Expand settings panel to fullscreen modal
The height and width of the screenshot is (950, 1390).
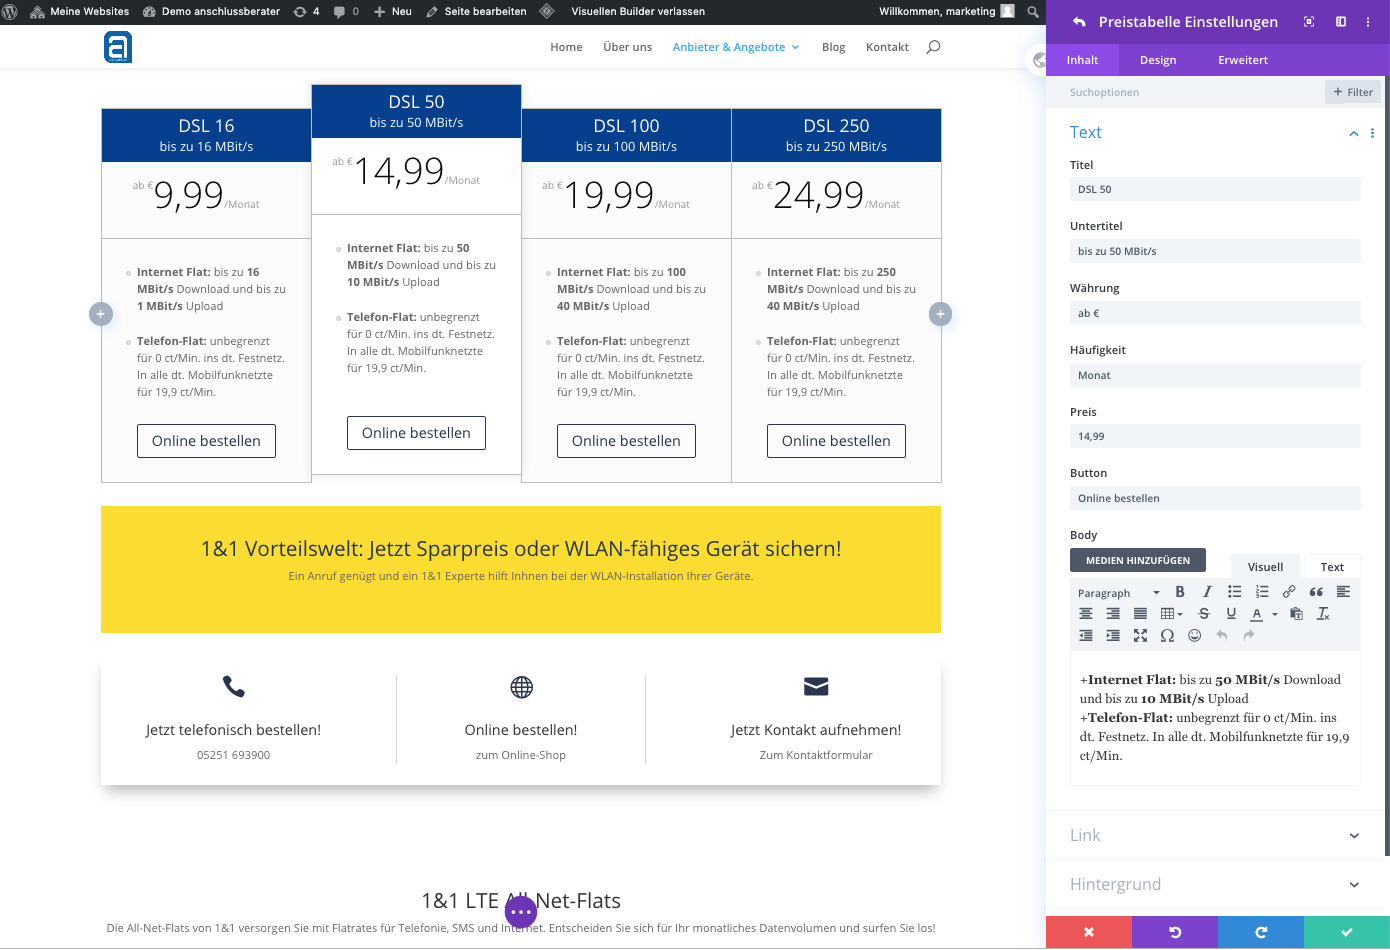click(x=1309, y=22)
